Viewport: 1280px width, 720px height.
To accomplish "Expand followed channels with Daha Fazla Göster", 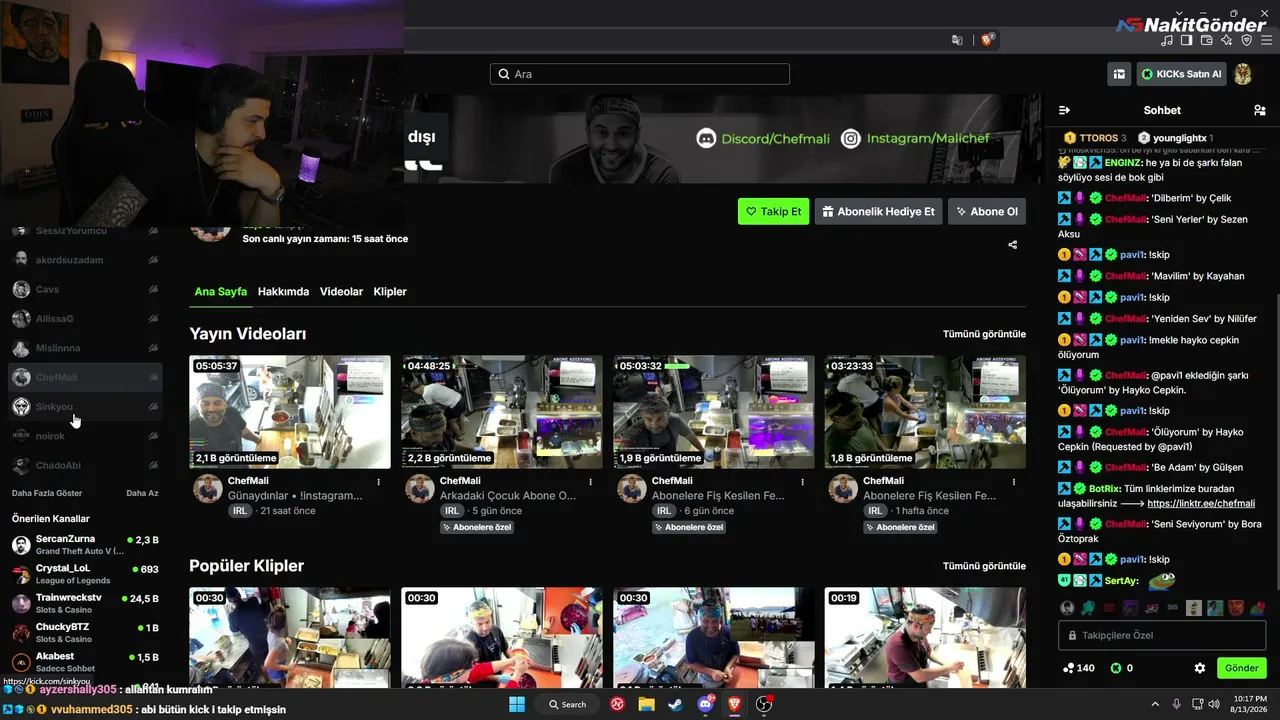I will coord(47,493).
